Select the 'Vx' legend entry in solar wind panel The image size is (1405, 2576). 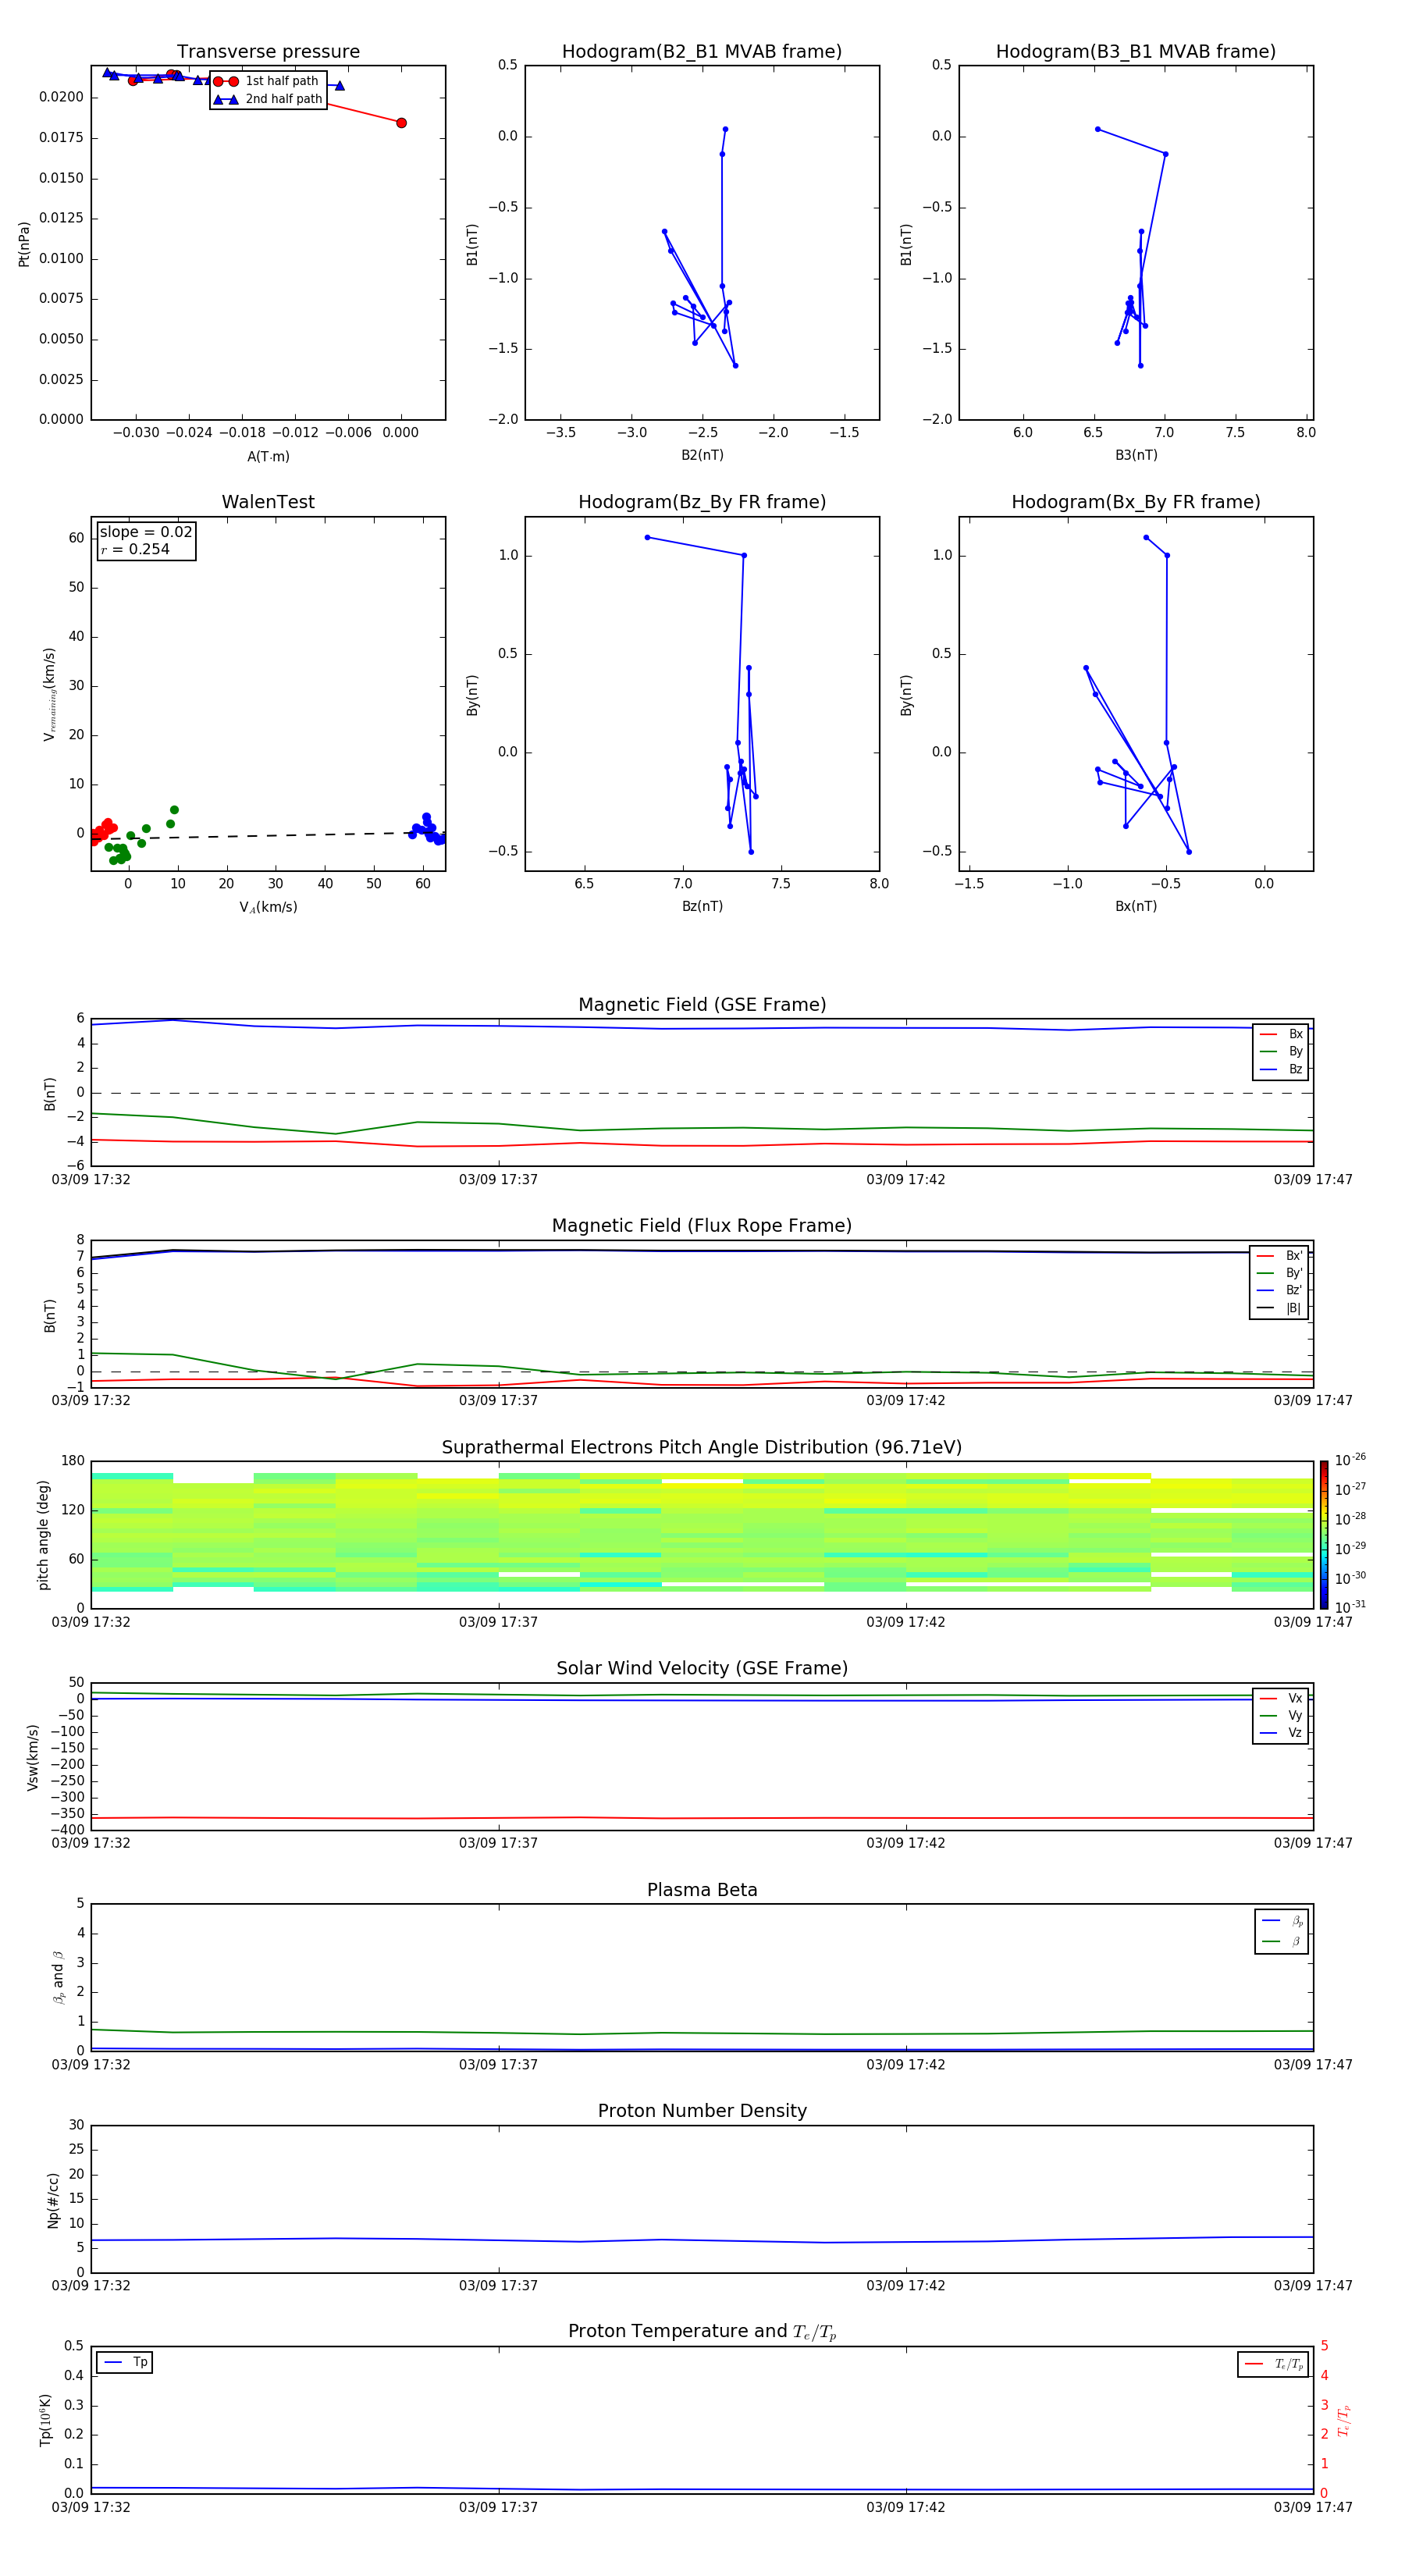click(x=1281, y=1698)
